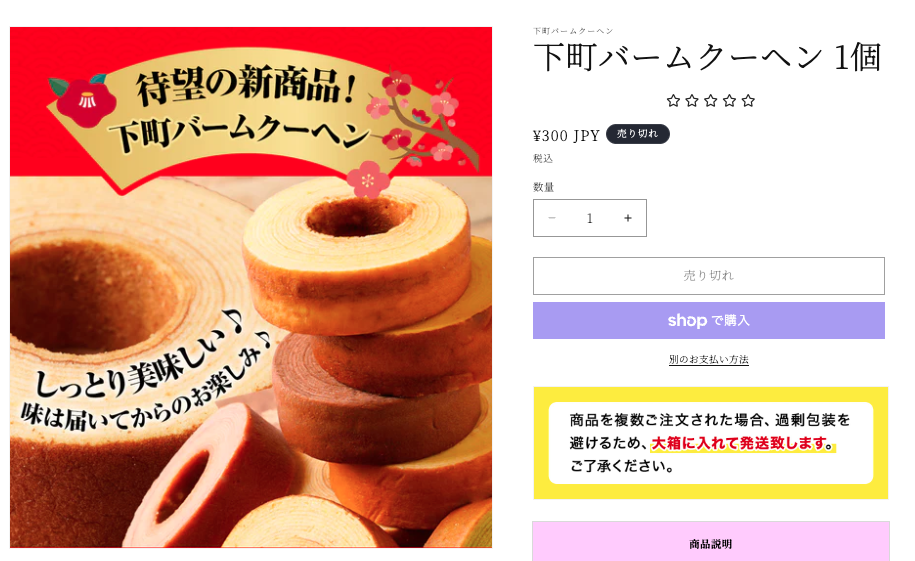Open the baumkuchen product image
Screen dimensions: 915x561
click(251, 287)
